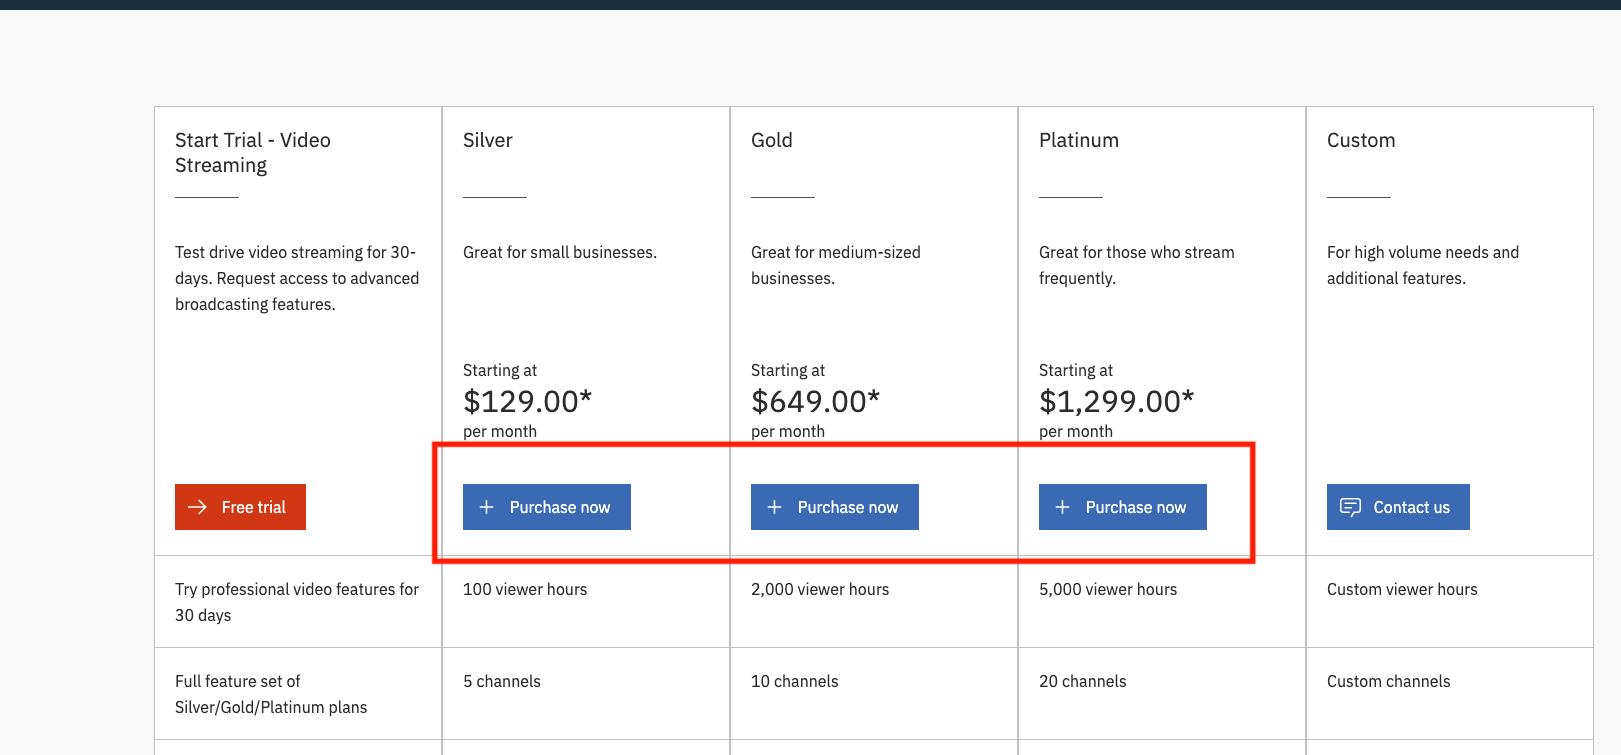Purchase the Platinum plan now
Viewport: 1621px width, 755px height.
click(x=1123, y=507)
